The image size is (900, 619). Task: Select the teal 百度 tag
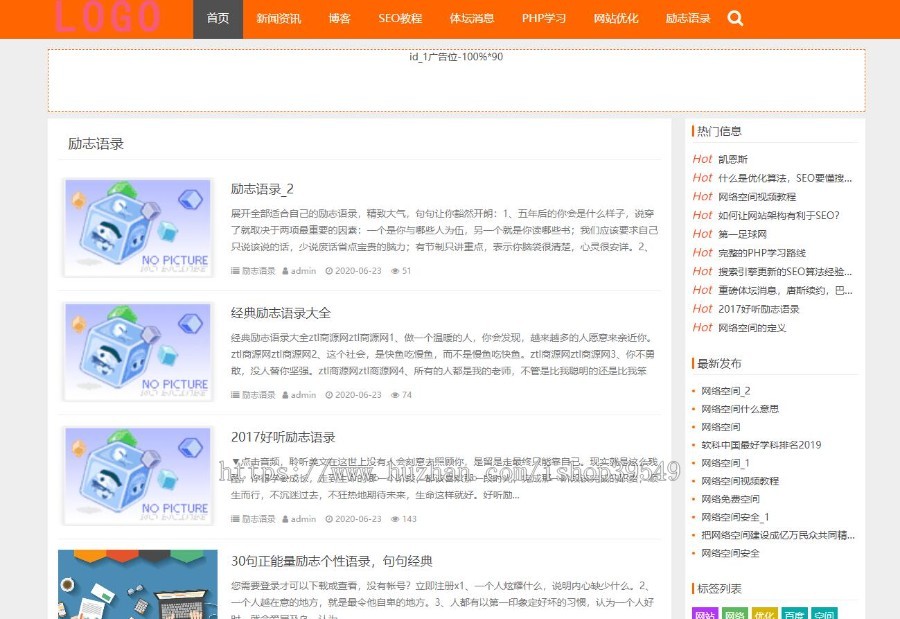[794, 614]
